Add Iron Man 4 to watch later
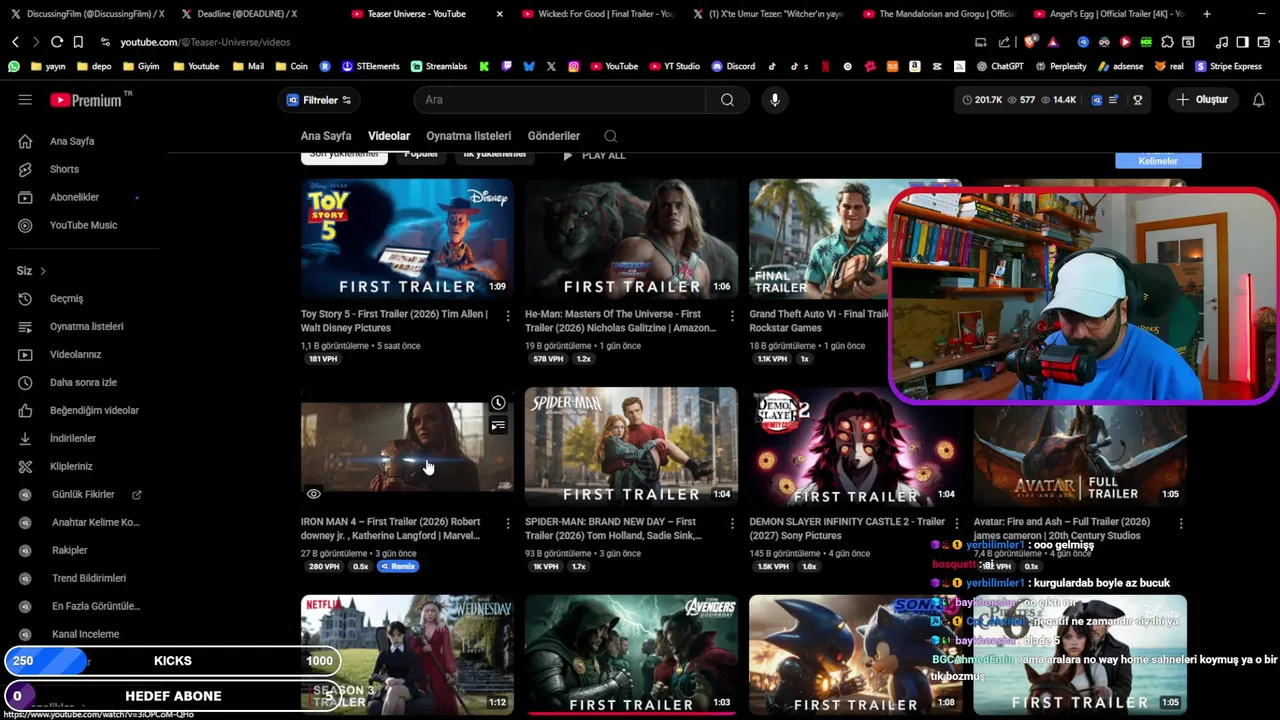 click(498, 403)
